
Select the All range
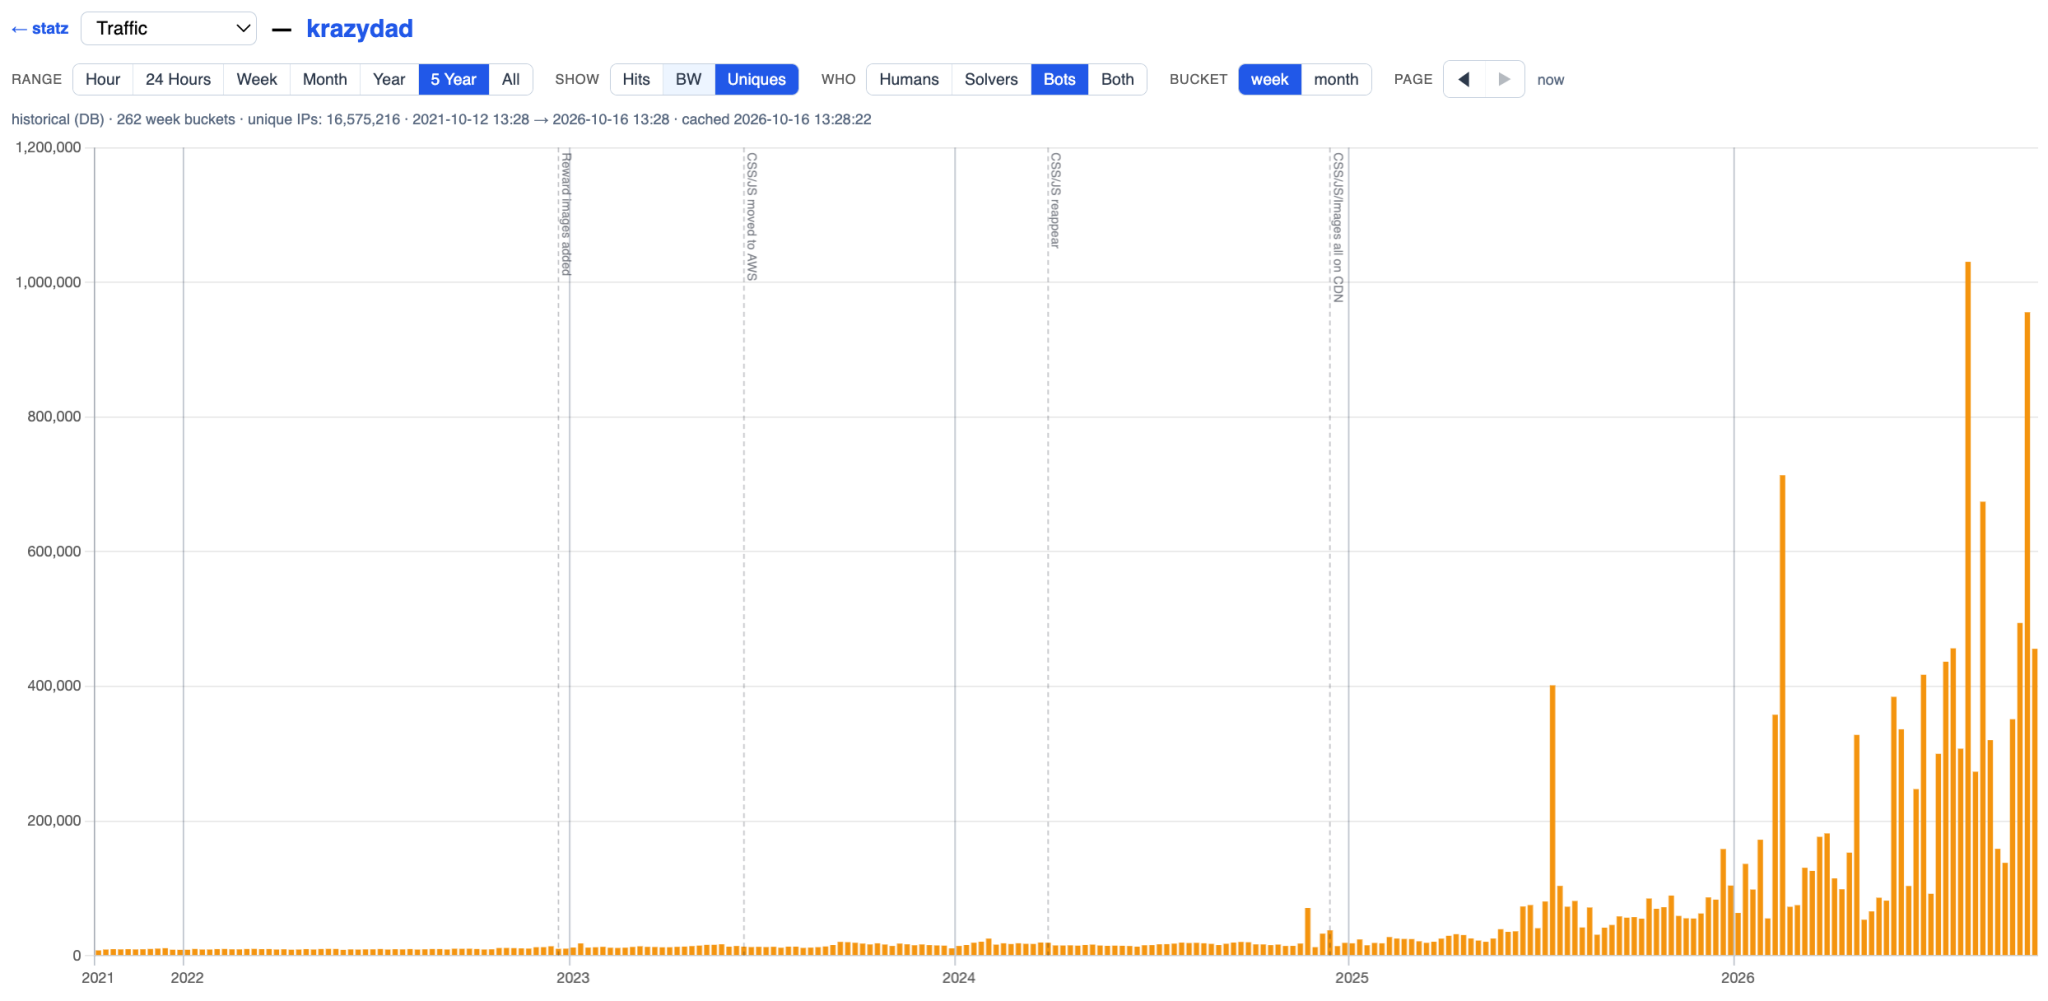point(511,80)
